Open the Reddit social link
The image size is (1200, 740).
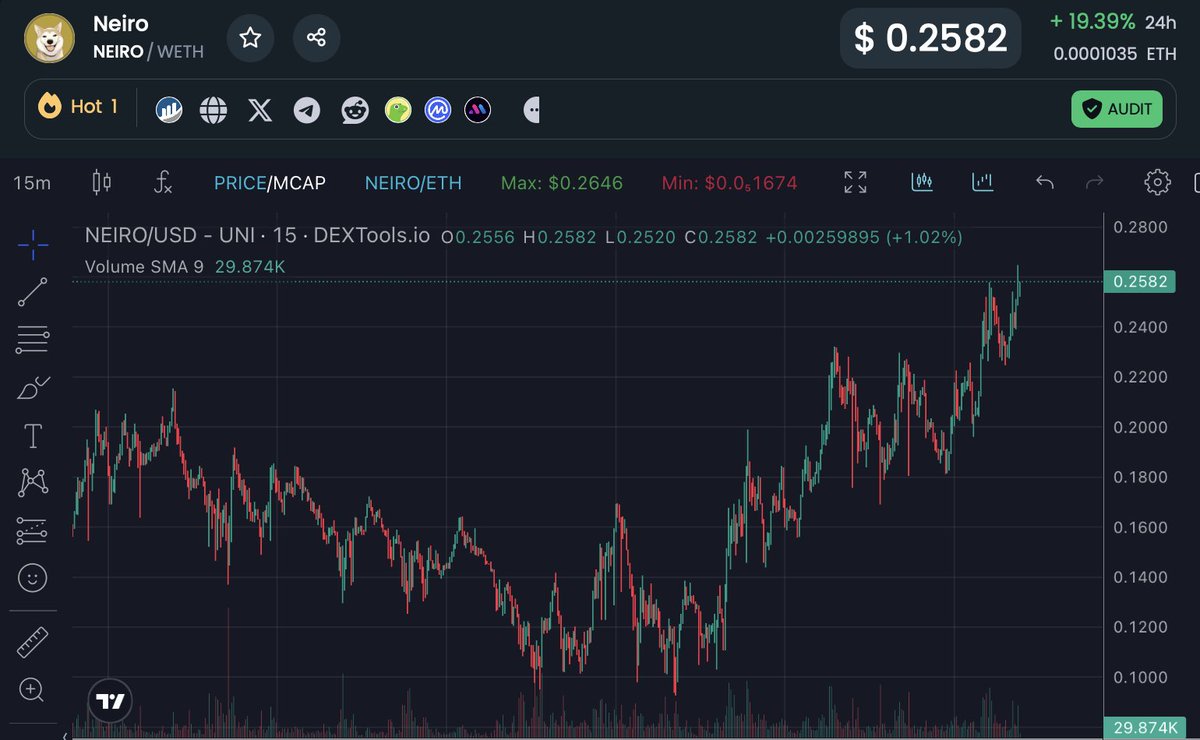point(354,109)
